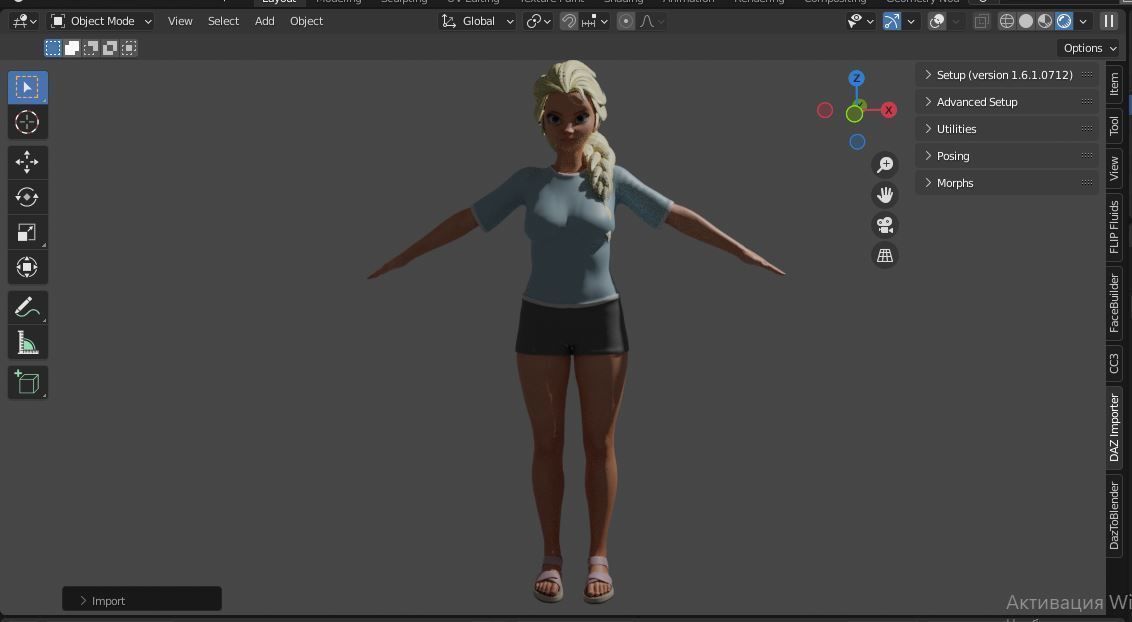Image resolution: width=1132 pixels, height=622 pixels.
Task: Select the Select Box tool
Action: coord(27,87)
